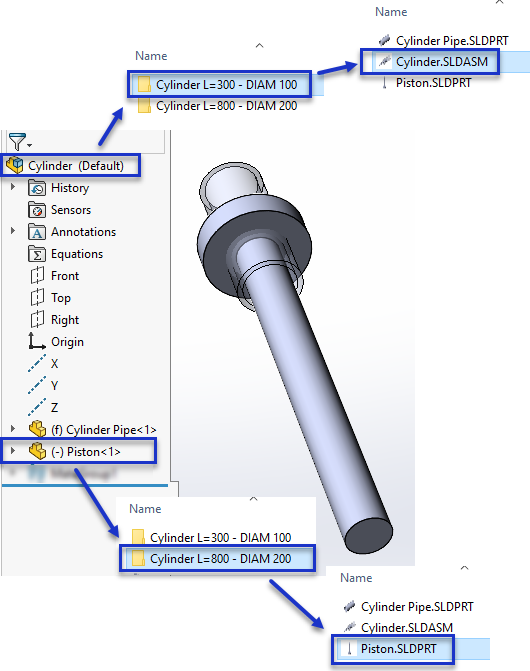The image size is (530, 671).
Task: Select the Front plane icon
Action: pyautogui.click(x=37, y=276)
